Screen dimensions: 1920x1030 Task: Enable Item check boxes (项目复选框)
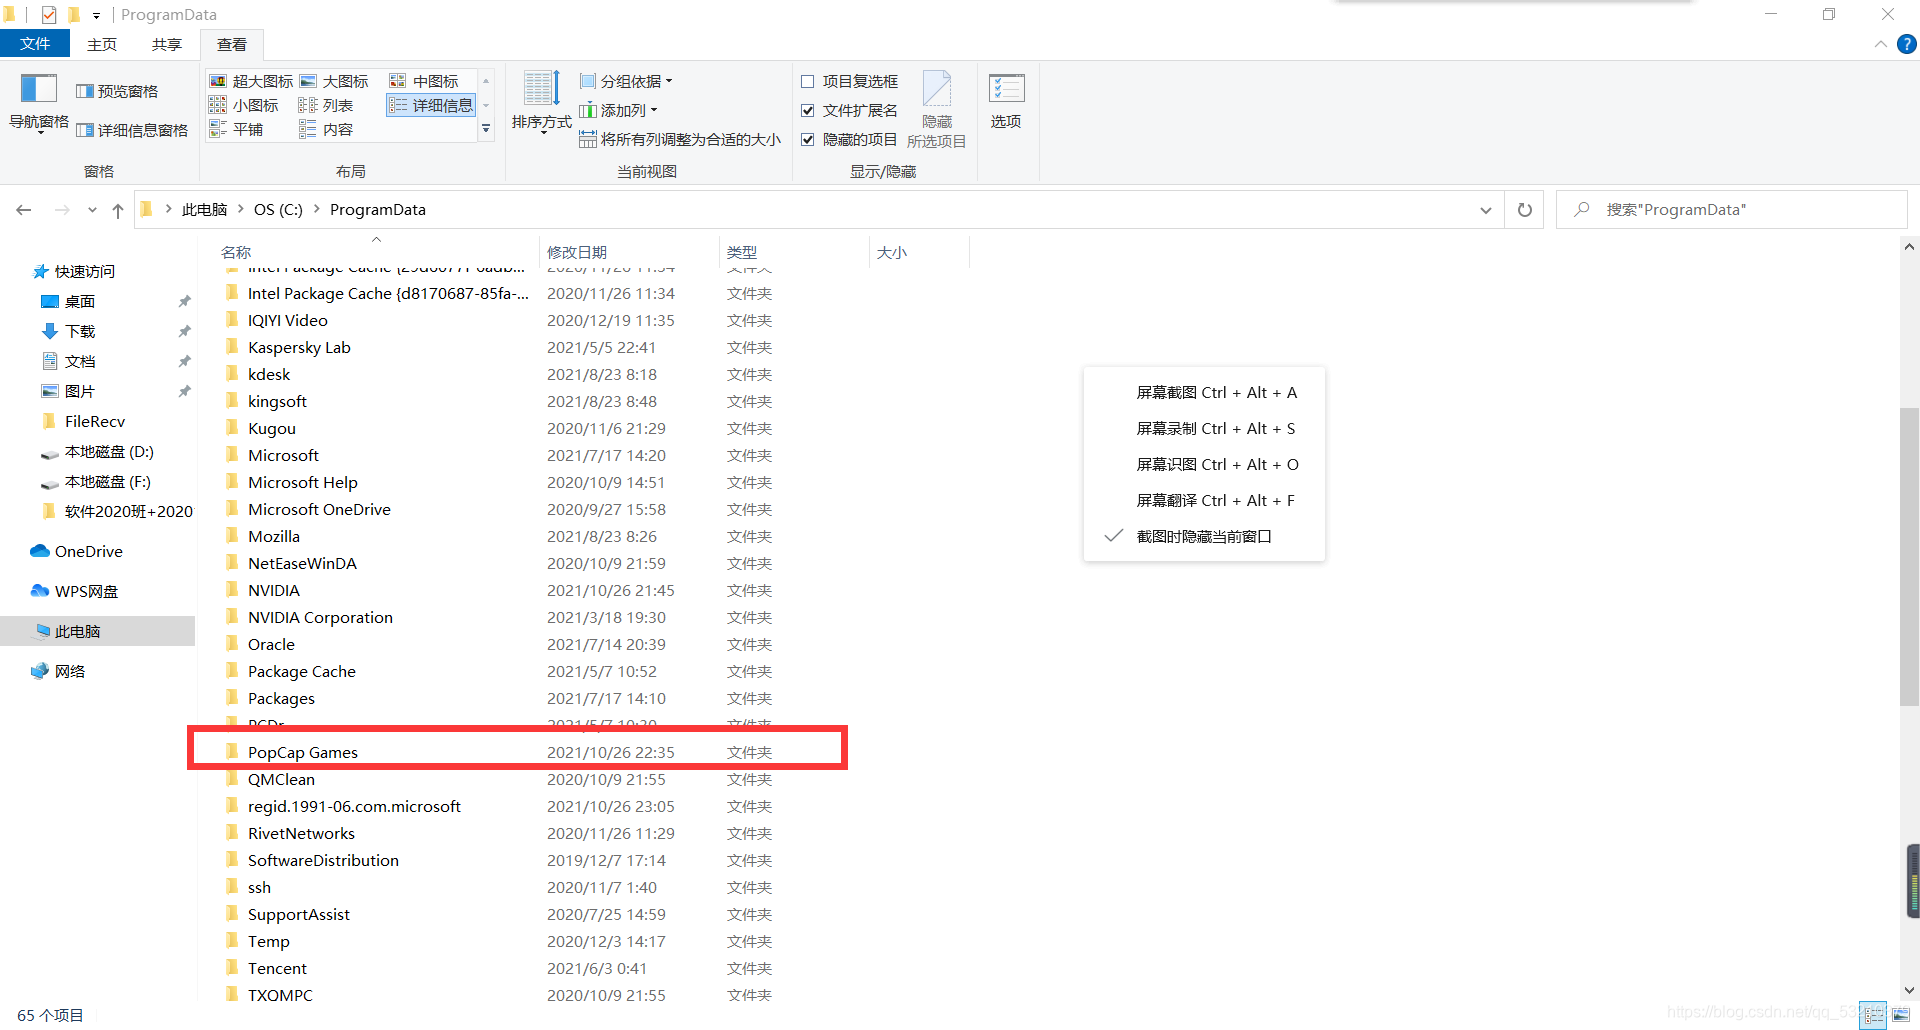pos(849,81)
